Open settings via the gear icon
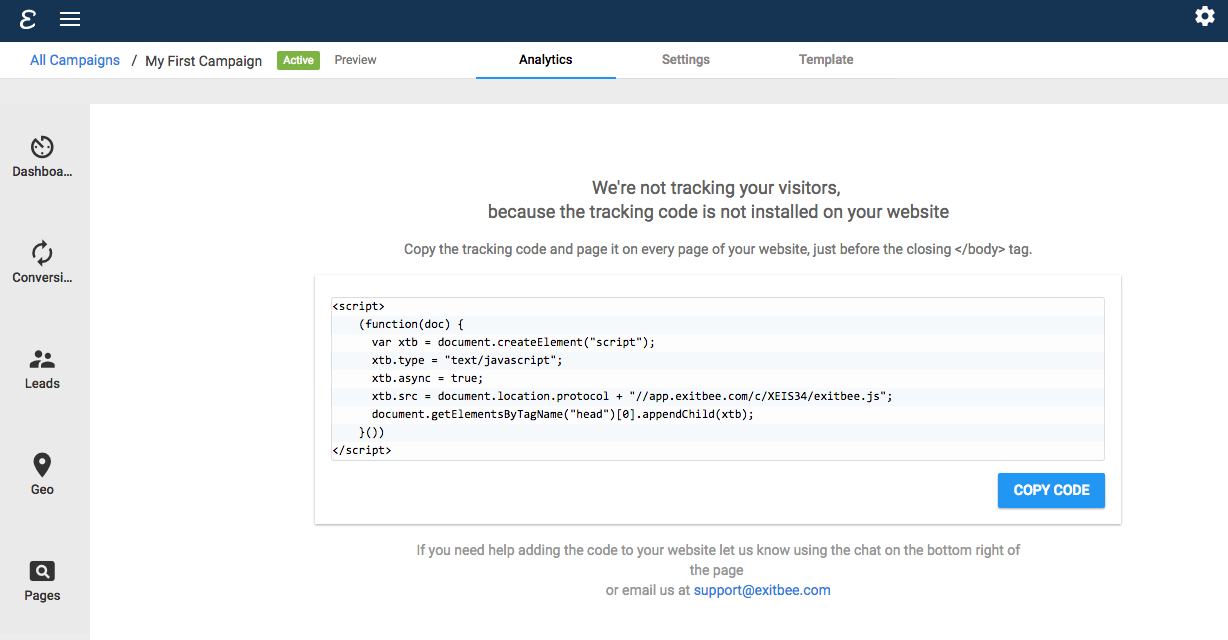 (1205, 16)
